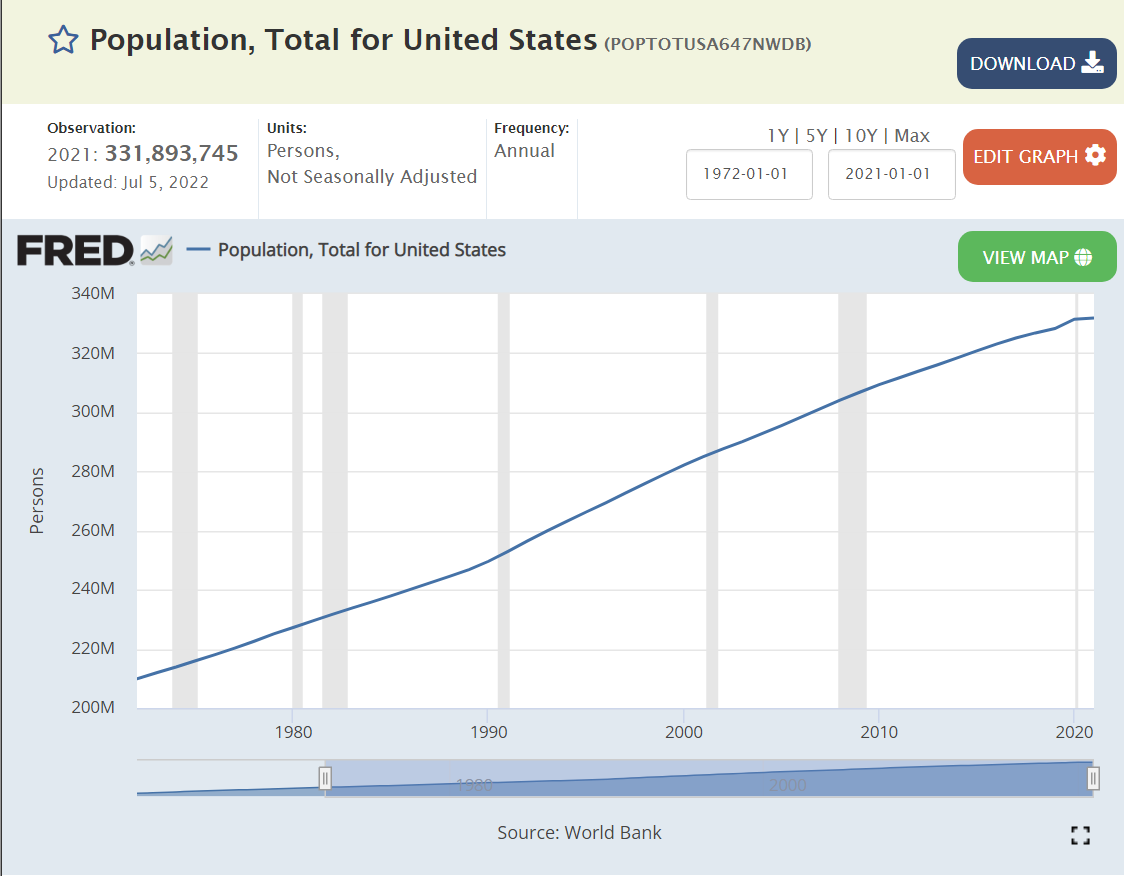Click the left range slider handle
The height and width of the screenshot is (876, 1124).
(325, 778)
